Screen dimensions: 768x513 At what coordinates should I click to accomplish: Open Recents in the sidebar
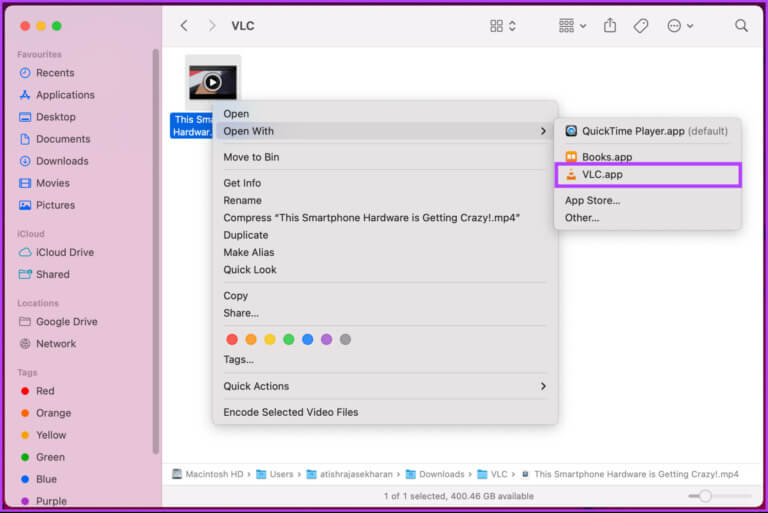(x=55, y=73)
